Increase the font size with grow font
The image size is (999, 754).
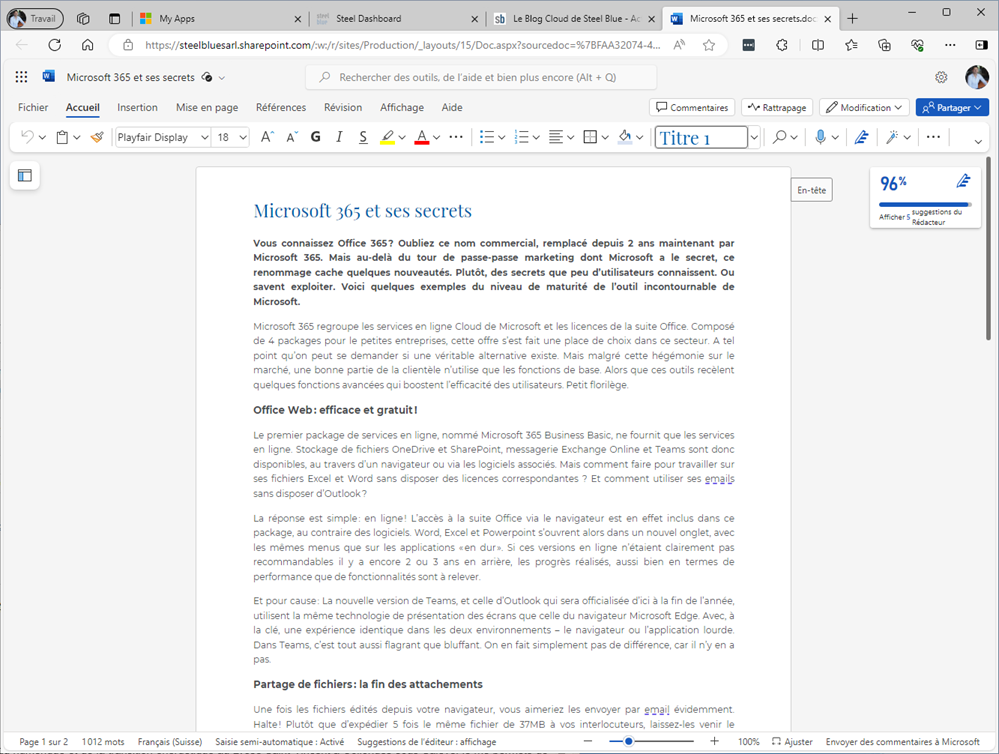pyautogui.click(x=267, y=137)
